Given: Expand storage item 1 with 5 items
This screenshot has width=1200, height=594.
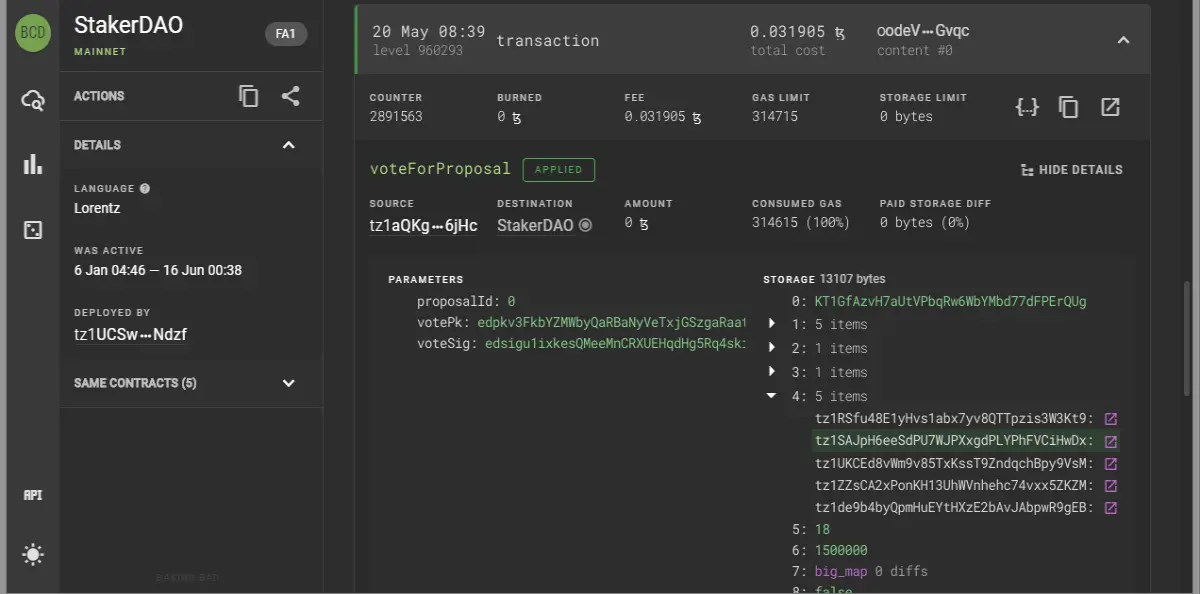Looking at the screenshot, I should click(x=771, y=324).
